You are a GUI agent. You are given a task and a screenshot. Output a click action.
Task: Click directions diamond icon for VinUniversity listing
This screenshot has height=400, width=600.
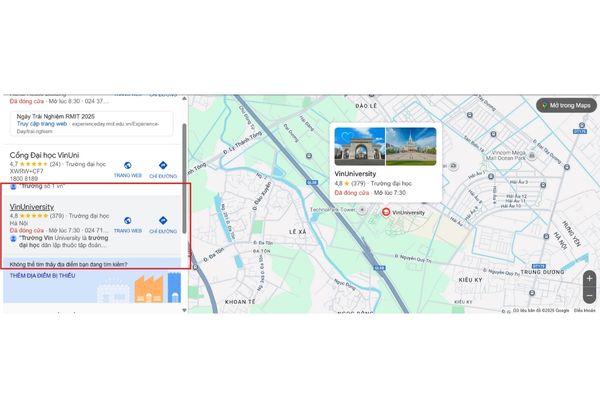click(163, 220)
